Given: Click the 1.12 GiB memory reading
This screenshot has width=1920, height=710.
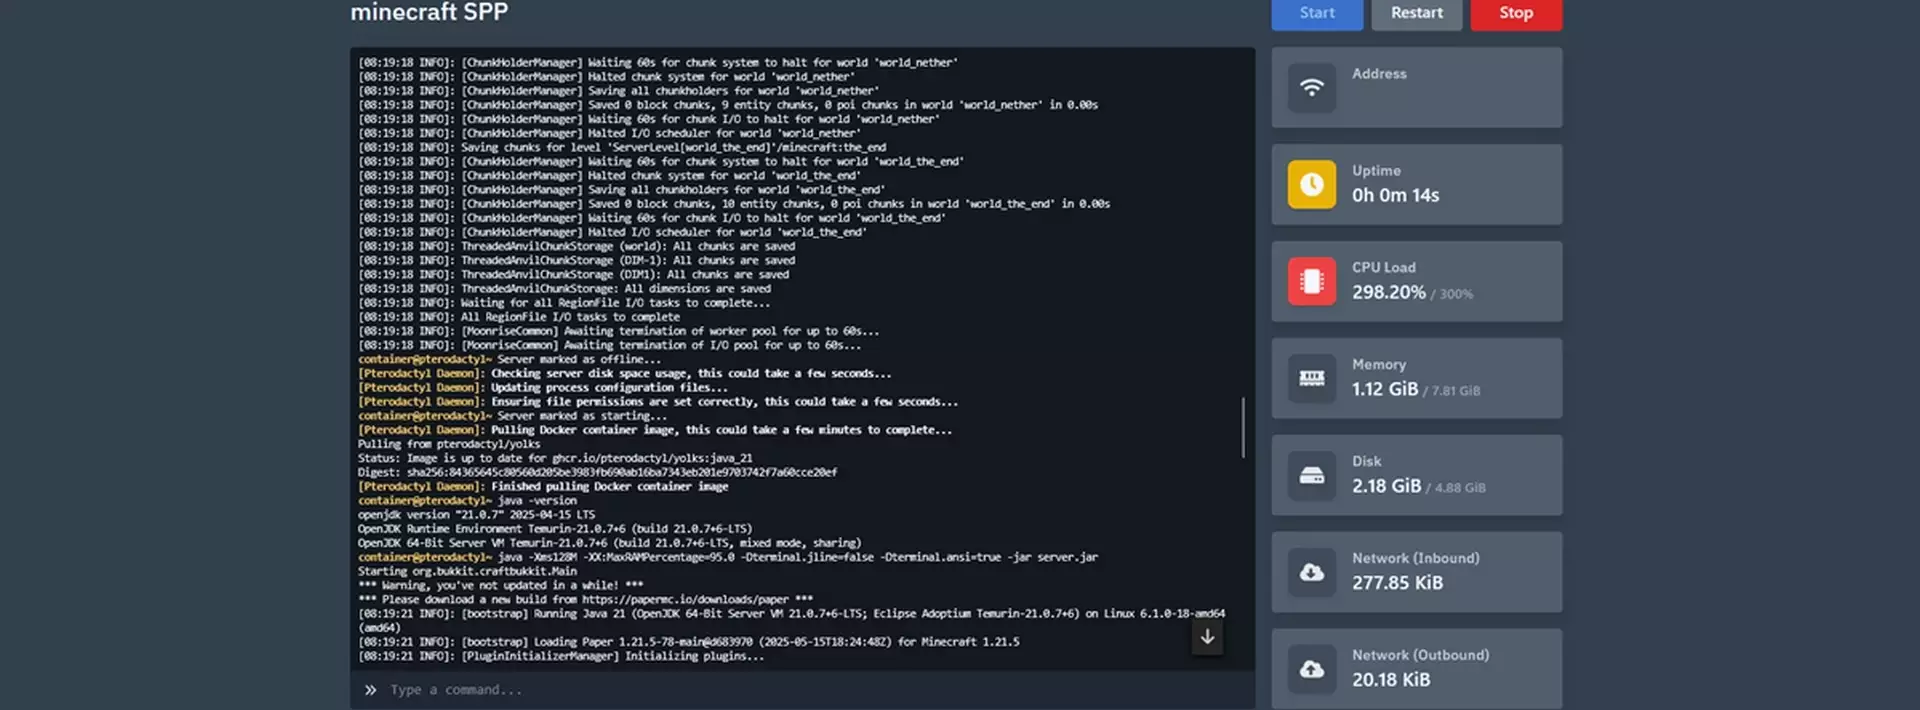Looking at the screenshot, I should coord(1384,390).
